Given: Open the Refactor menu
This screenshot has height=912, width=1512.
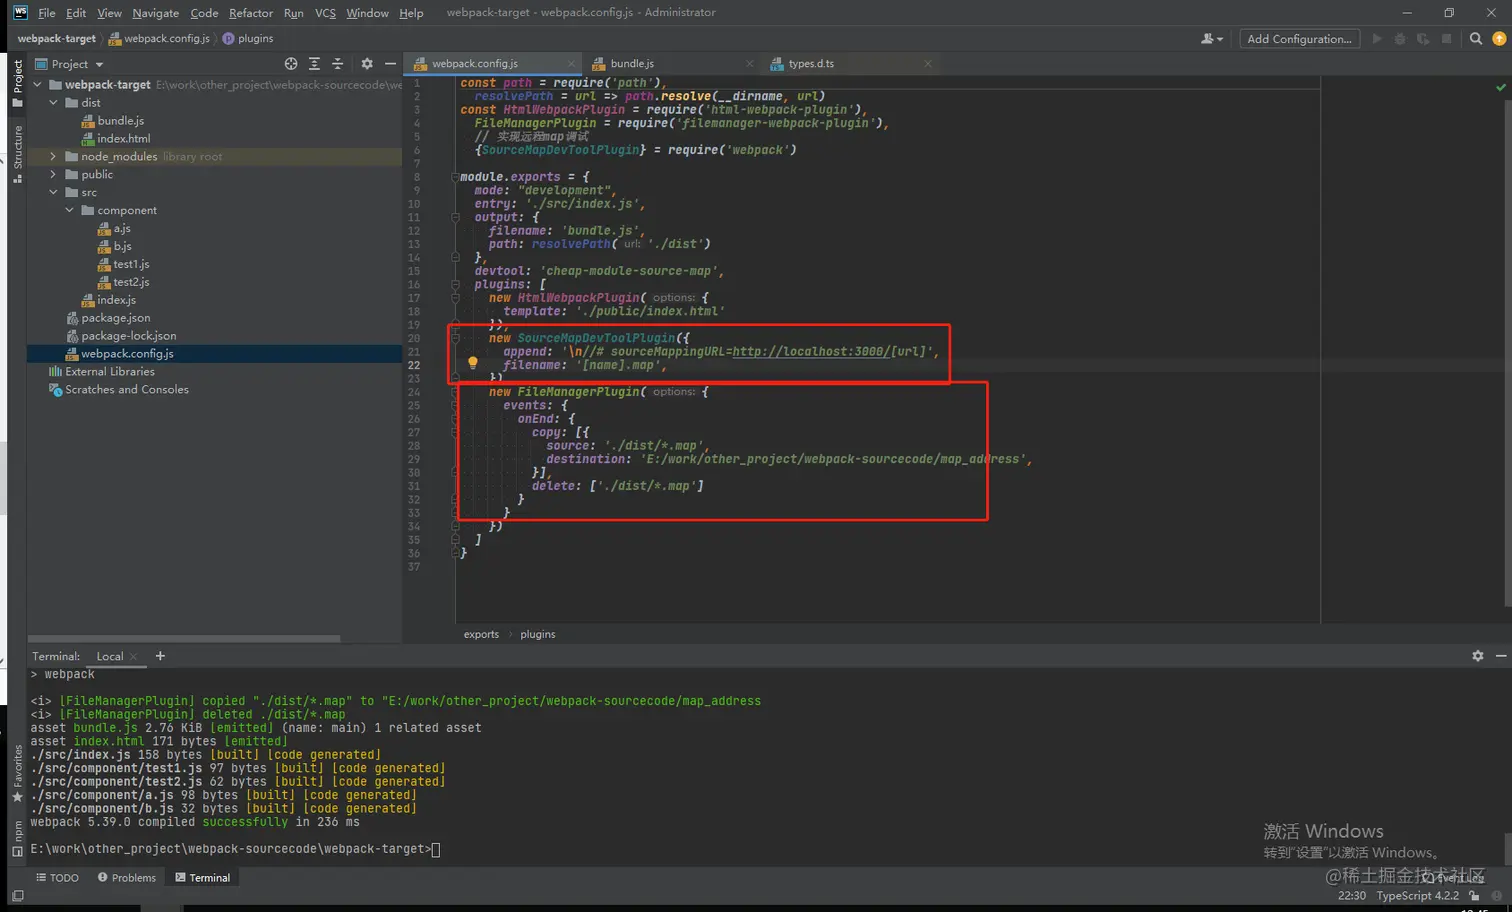Looking at the screenshot, I should pos(251,13).
